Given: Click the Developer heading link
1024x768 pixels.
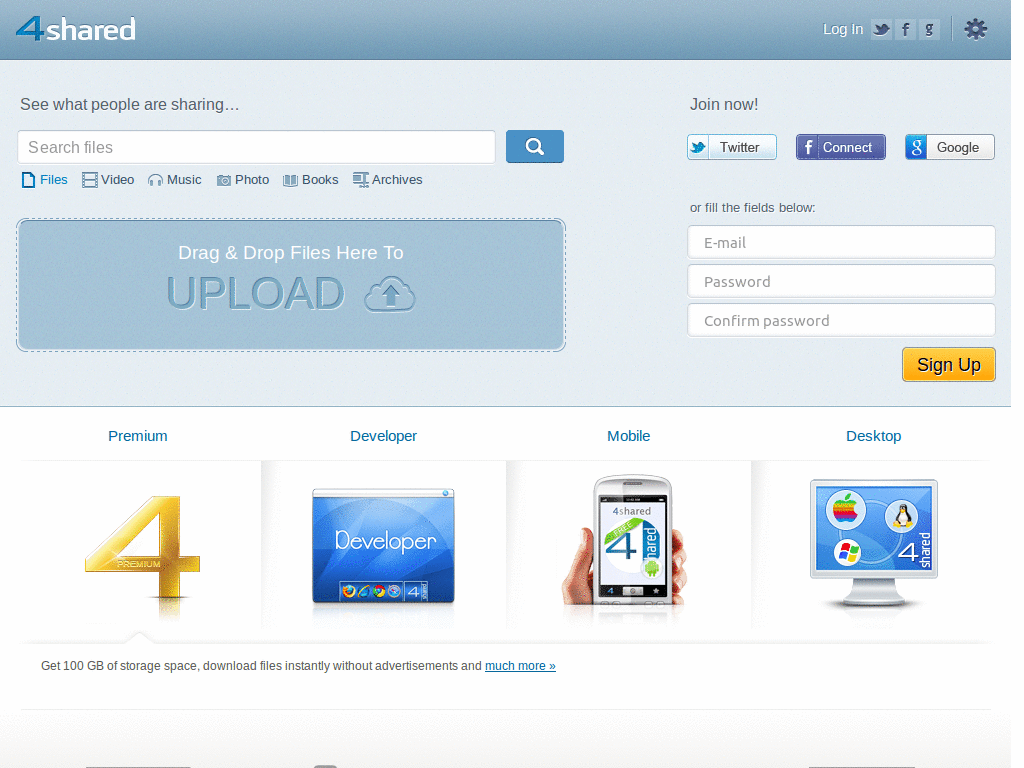Looking at the screenshot, I should click(x=383, y=436).
